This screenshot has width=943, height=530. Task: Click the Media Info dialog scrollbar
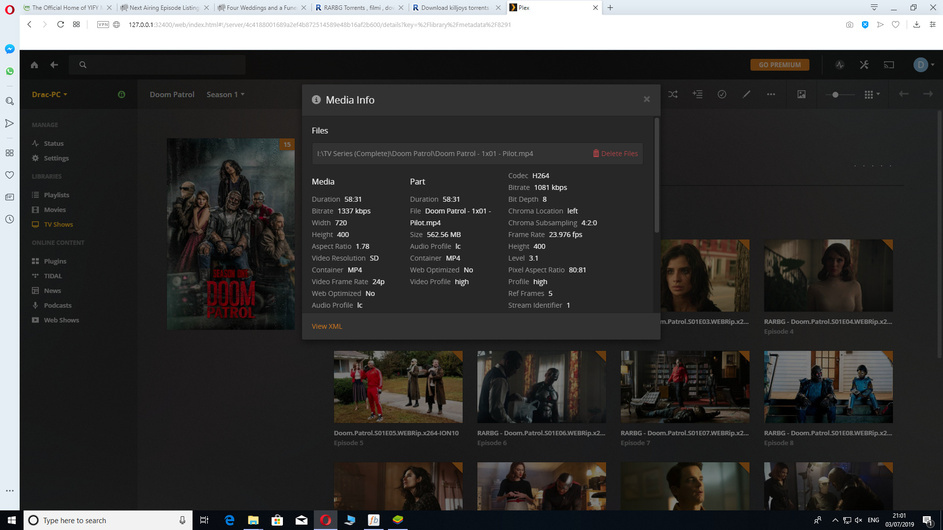pyautogui.click(x=656, y=174)
